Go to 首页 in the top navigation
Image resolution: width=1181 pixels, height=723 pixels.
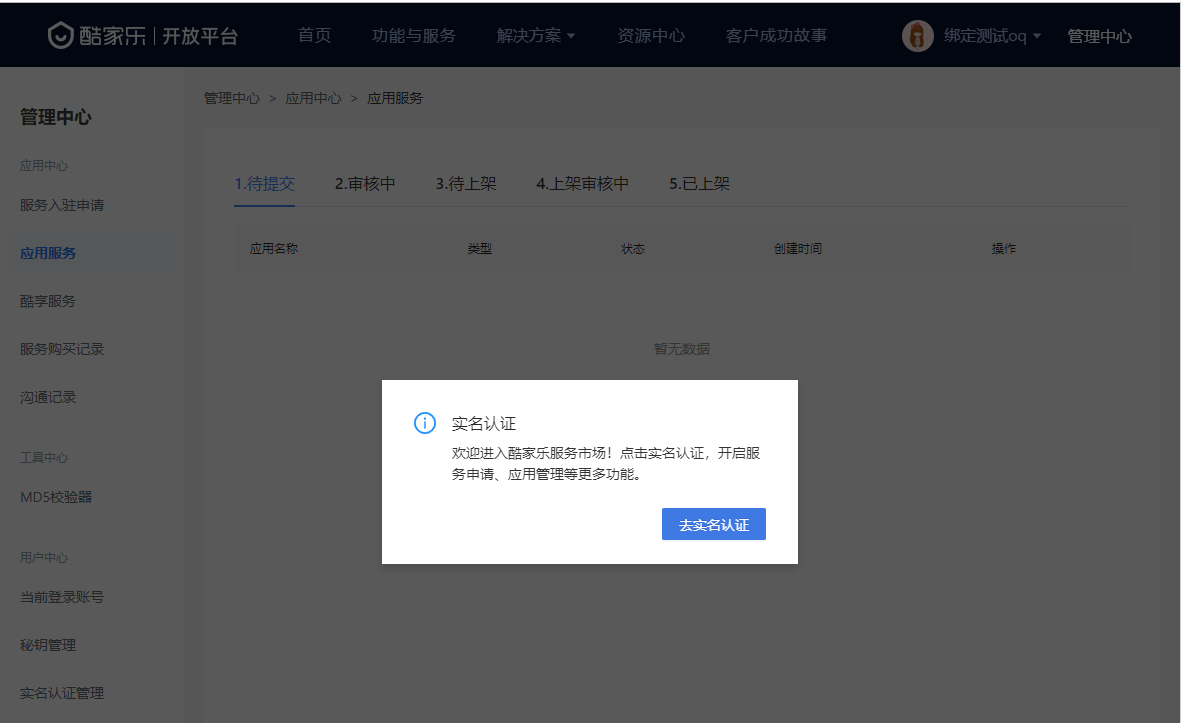point(314,36)
